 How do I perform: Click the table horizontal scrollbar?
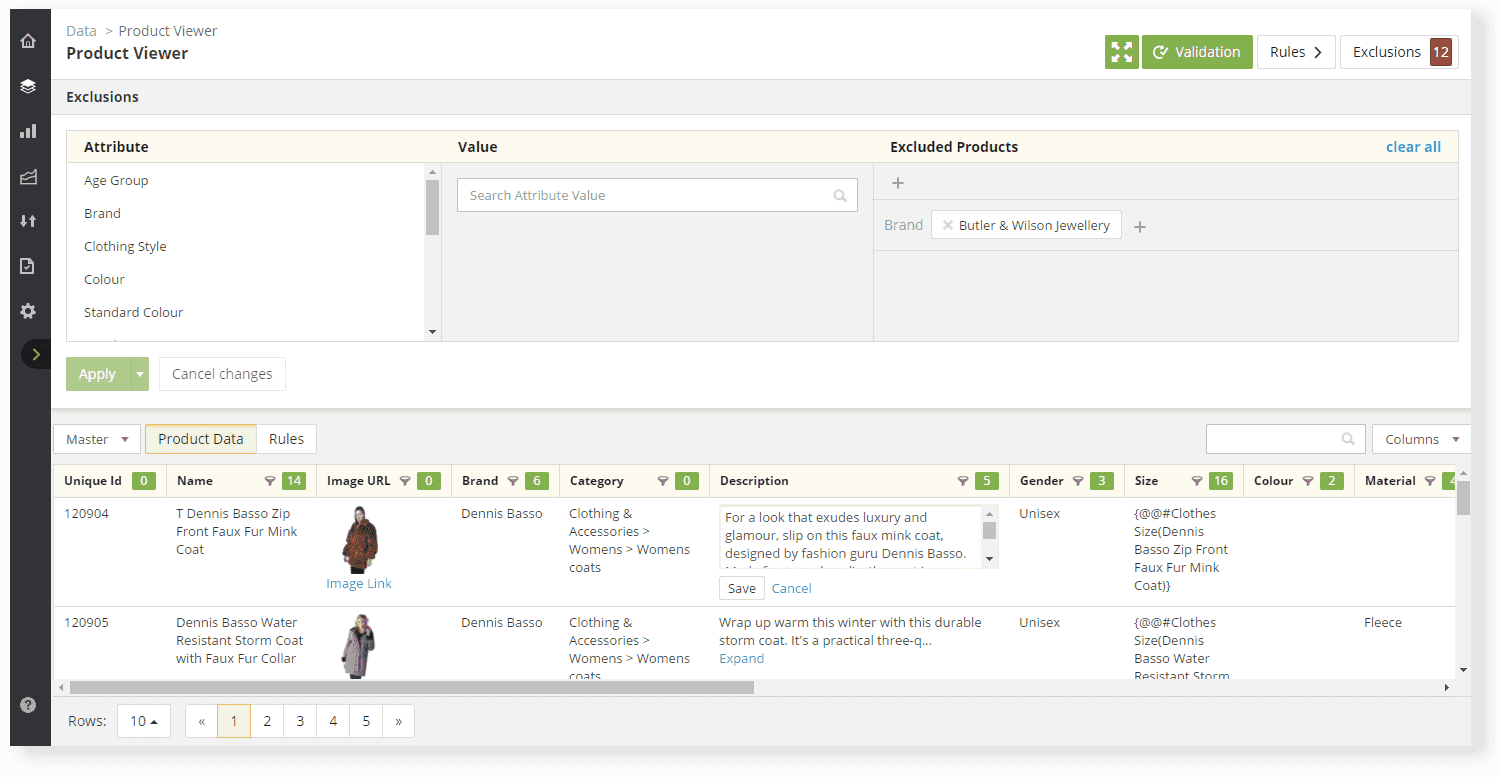[412, 688]
